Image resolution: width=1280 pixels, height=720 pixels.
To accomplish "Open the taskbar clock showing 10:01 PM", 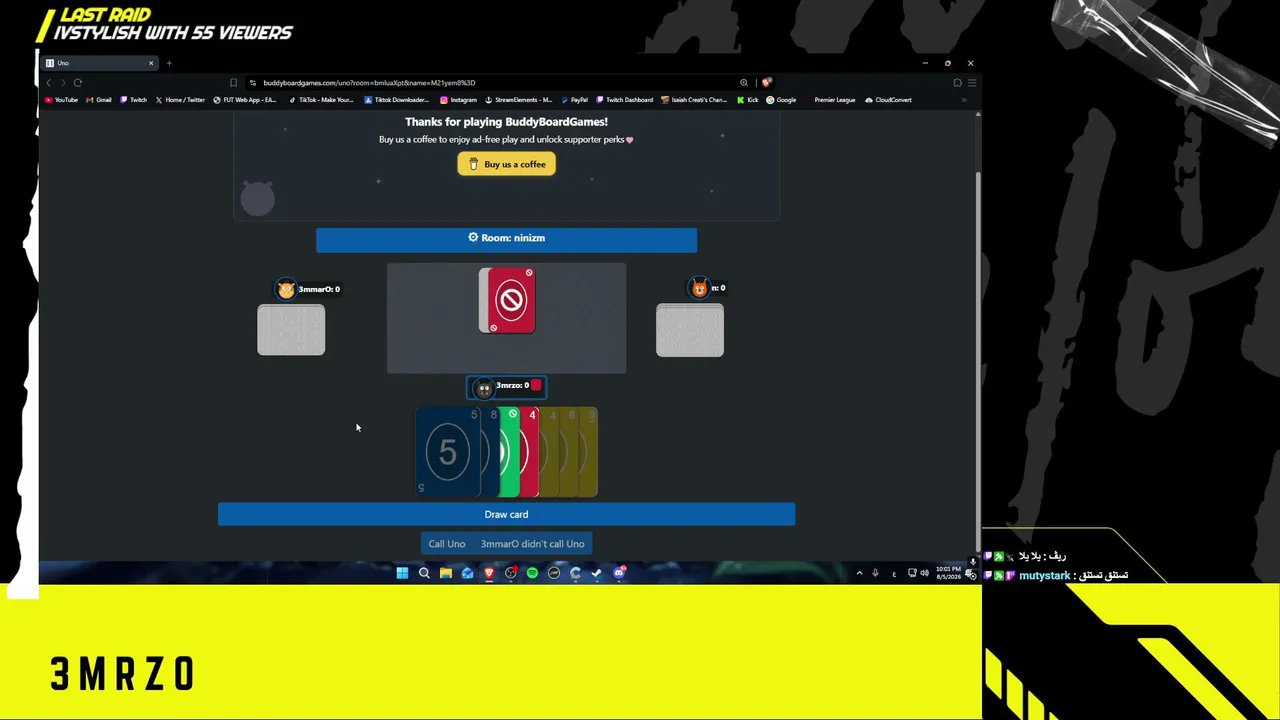I will (x=948, y=573).
